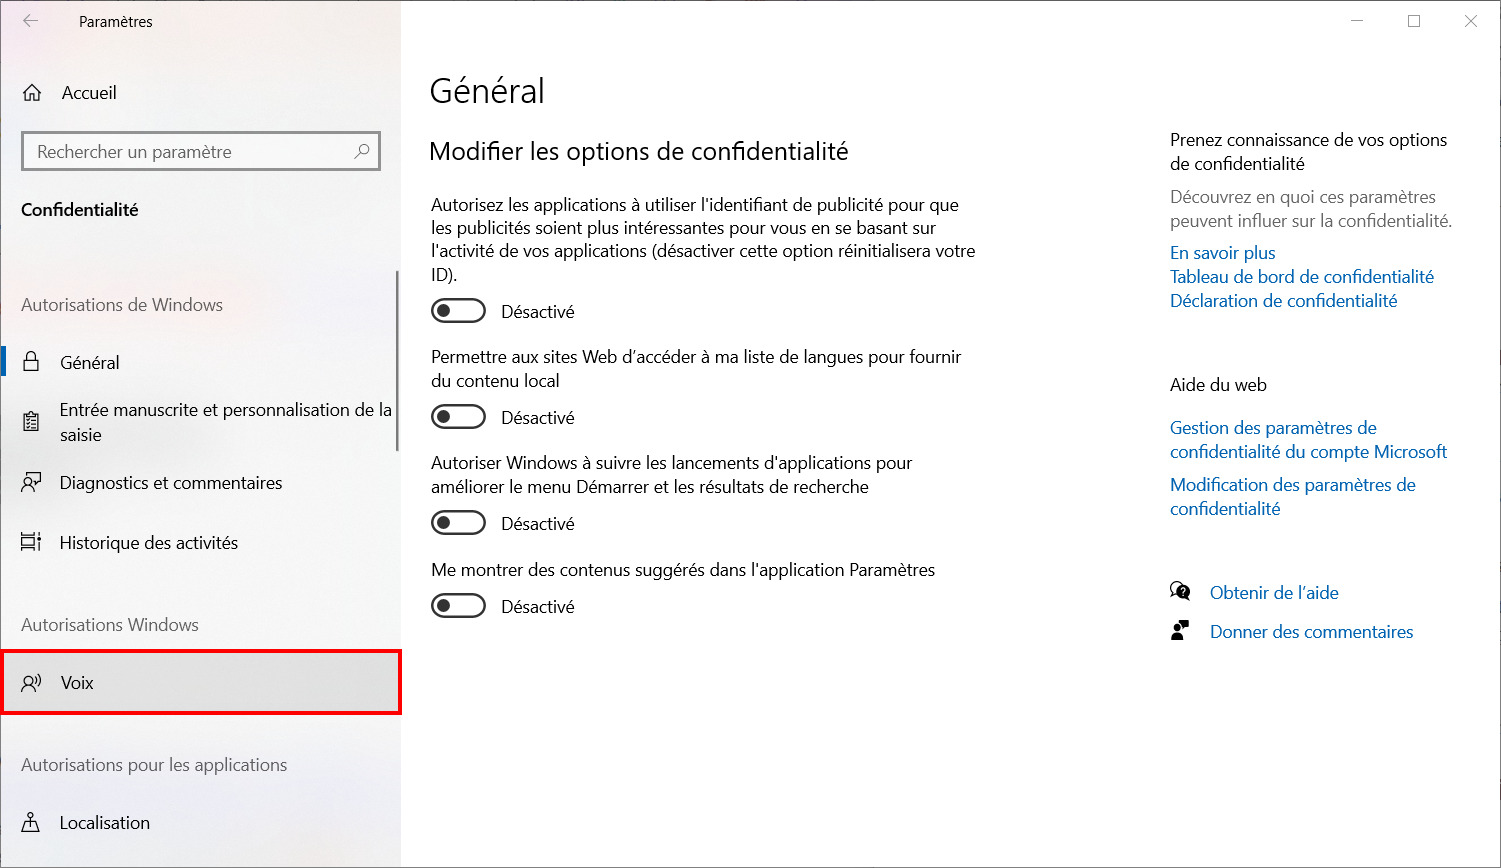Viewport: 1501px width, 868px height.
Task: Select the Localisation icon
Action: coord(32,822)
